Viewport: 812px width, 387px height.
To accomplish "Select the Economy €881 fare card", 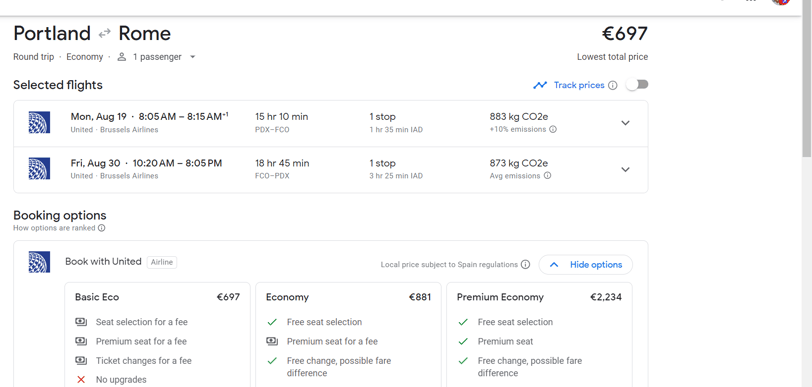I will [348, 334].
